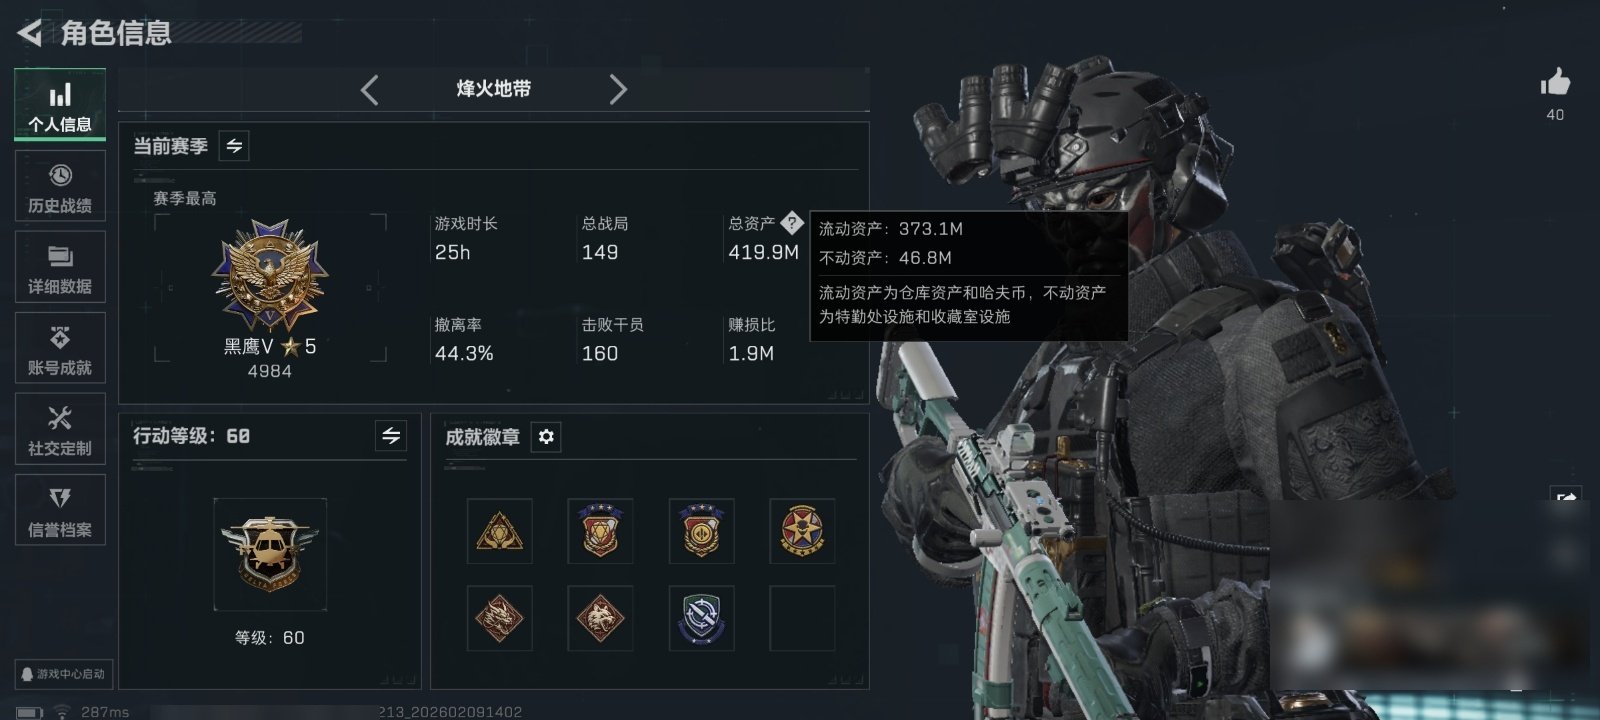Open the 历史战绩 sidebar tab
The height and width of the screenshot is (720, 1600).
(x=60, y=186)
